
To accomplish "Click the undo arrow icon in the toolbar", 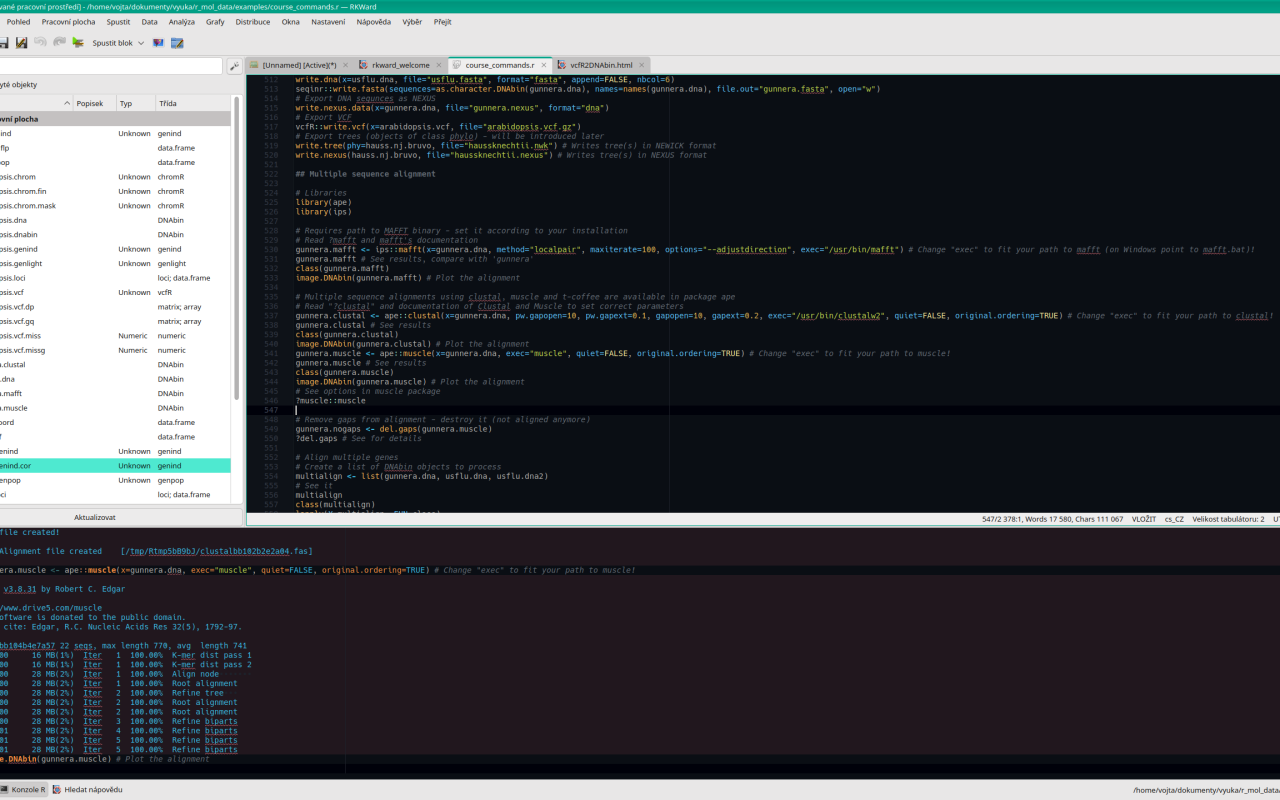I will [40, 43].
